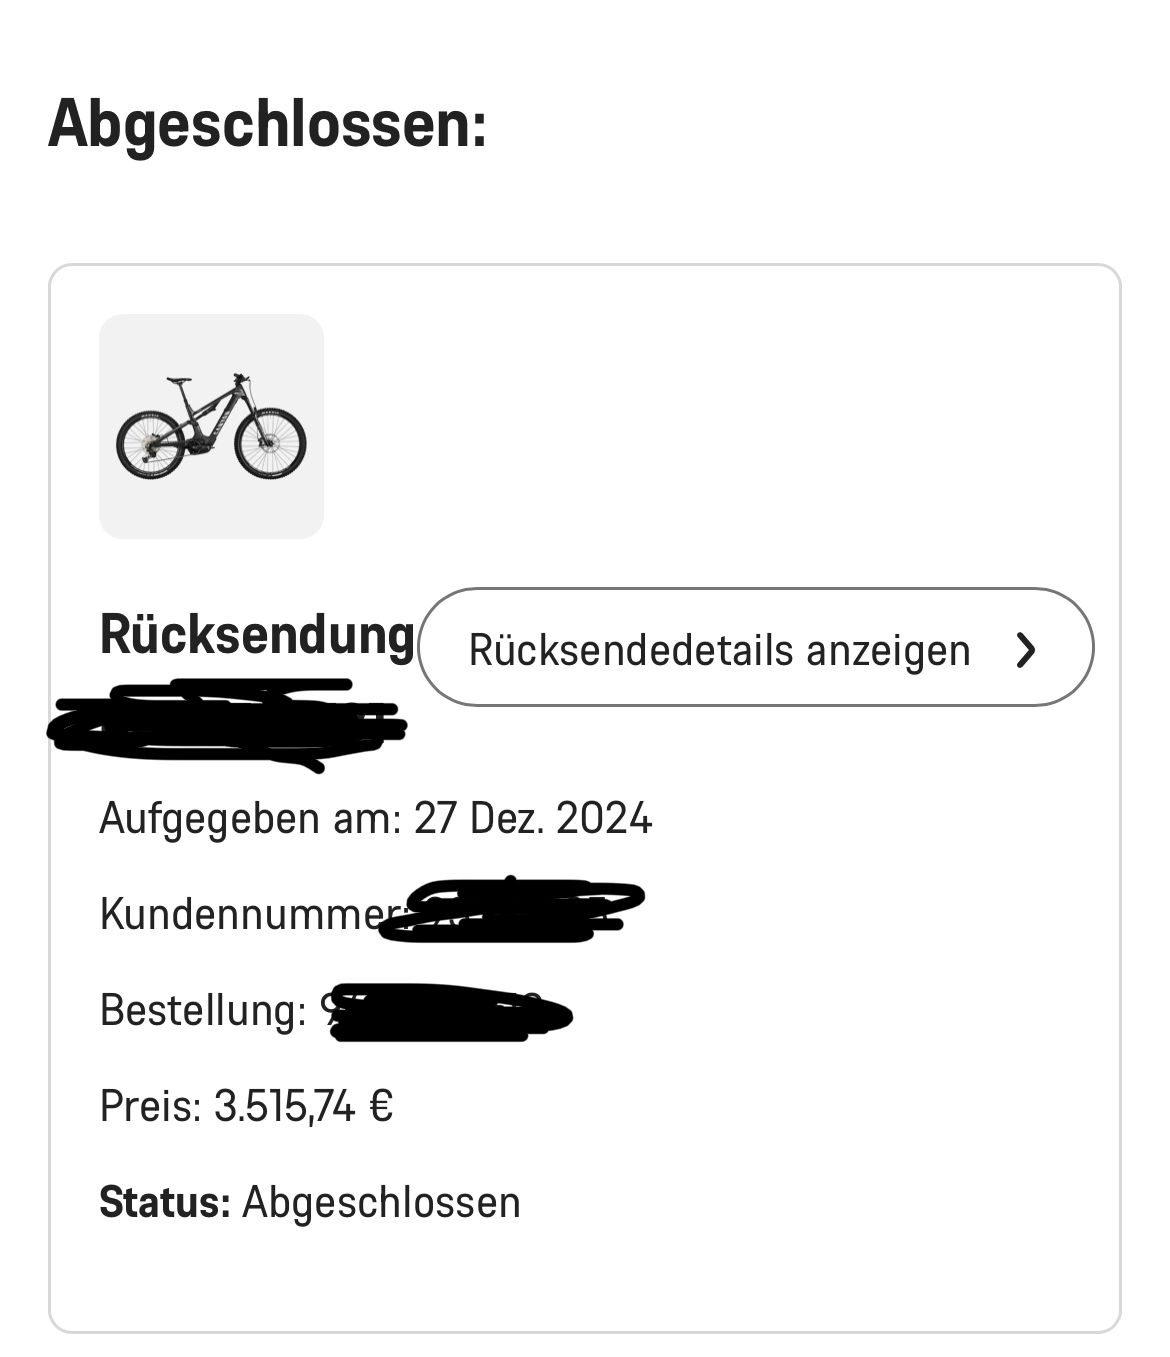Screen dimensions: 1170x1357
Task: Click the Rücksendedetails anzeigen button
Action: (756, 648)
